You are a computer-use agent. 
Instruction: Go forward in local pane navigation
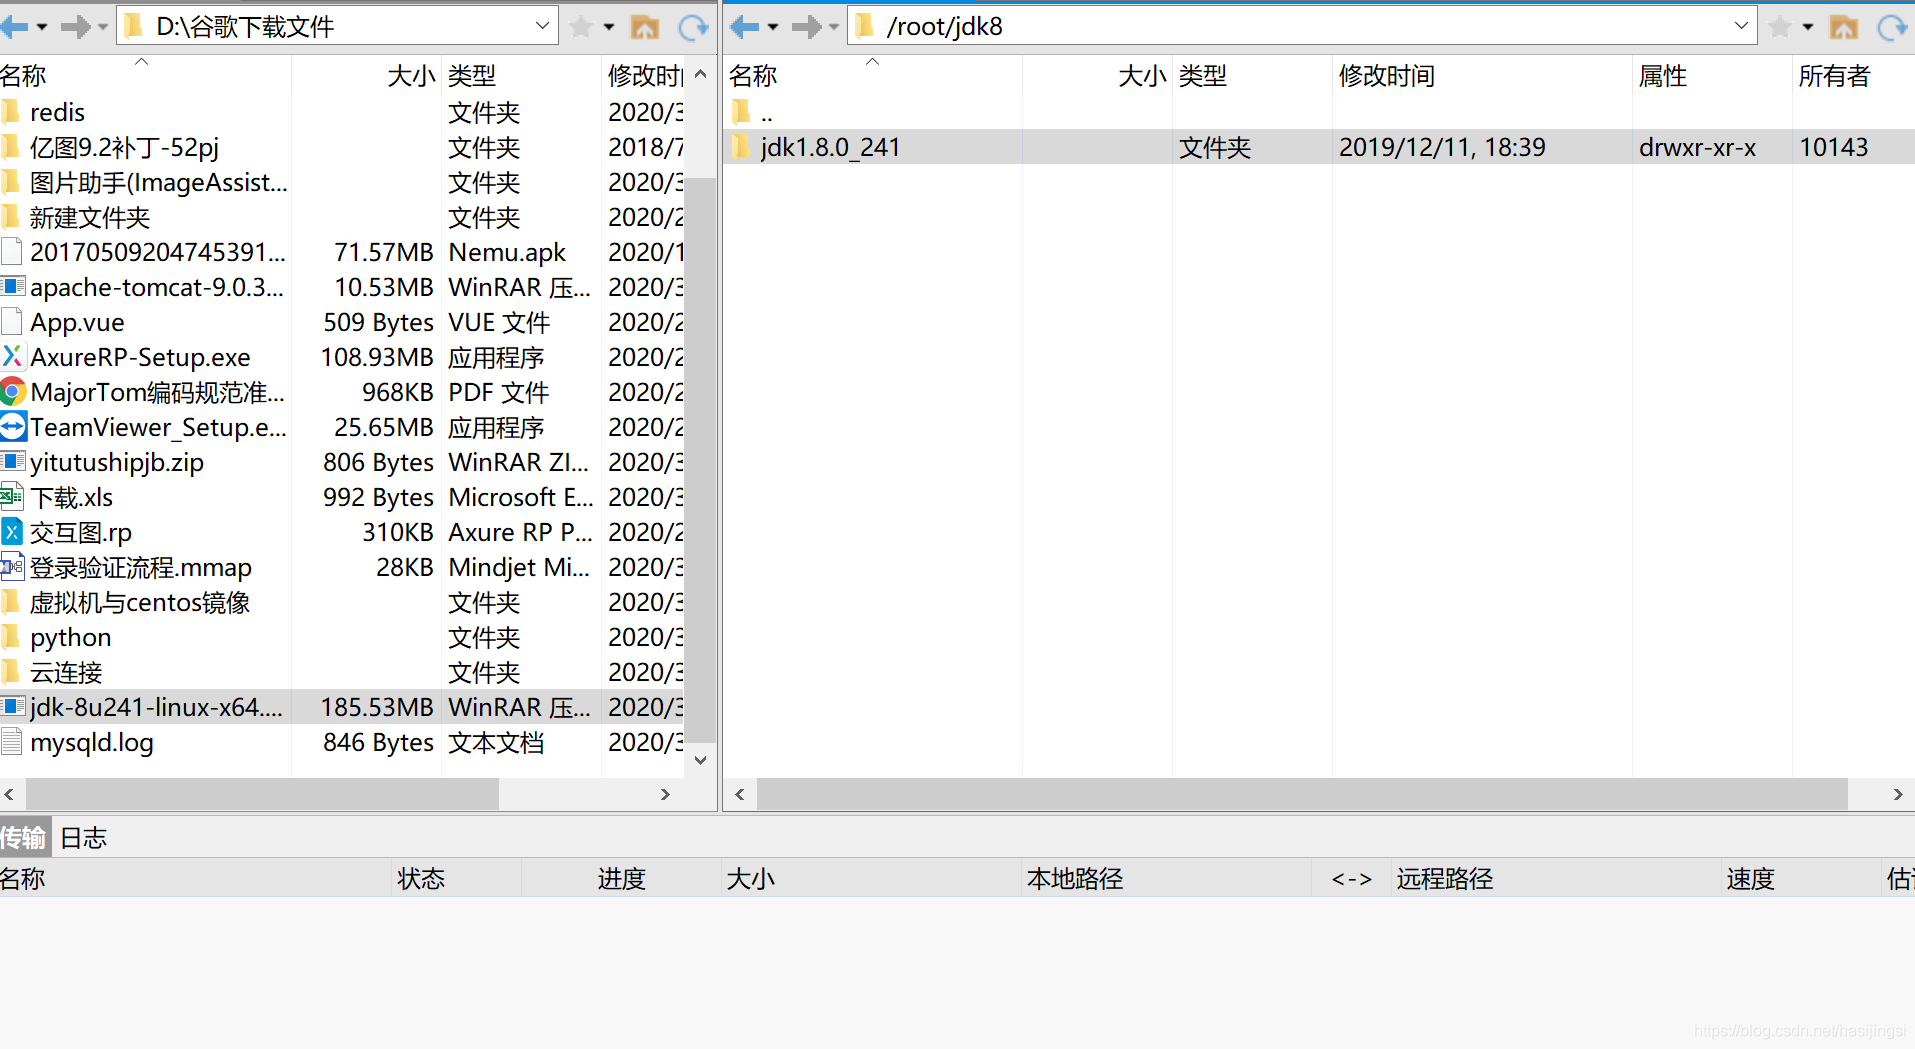75,27
